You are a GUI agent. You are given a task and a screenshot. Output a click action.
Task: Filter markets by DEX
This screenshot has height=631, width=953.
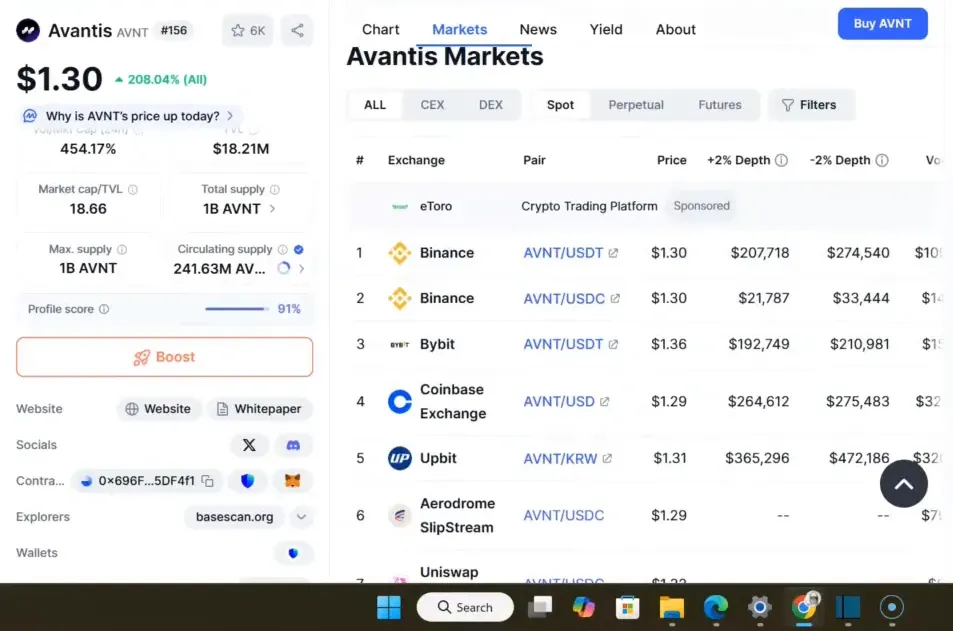coord(490,105)
